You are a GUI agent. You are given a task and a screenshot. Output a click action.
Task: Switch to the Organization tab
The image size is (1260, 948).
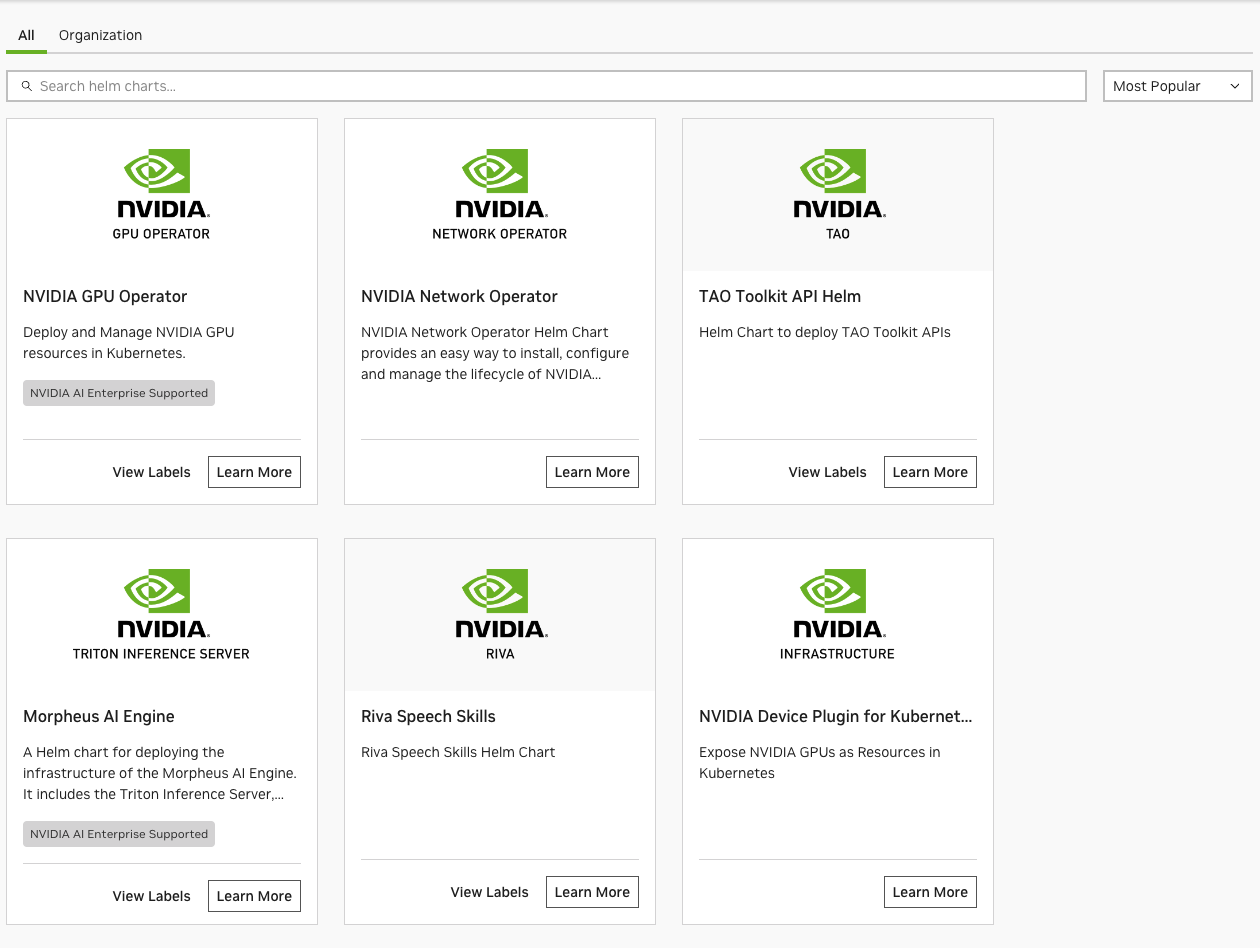click(x=100, y=35)
